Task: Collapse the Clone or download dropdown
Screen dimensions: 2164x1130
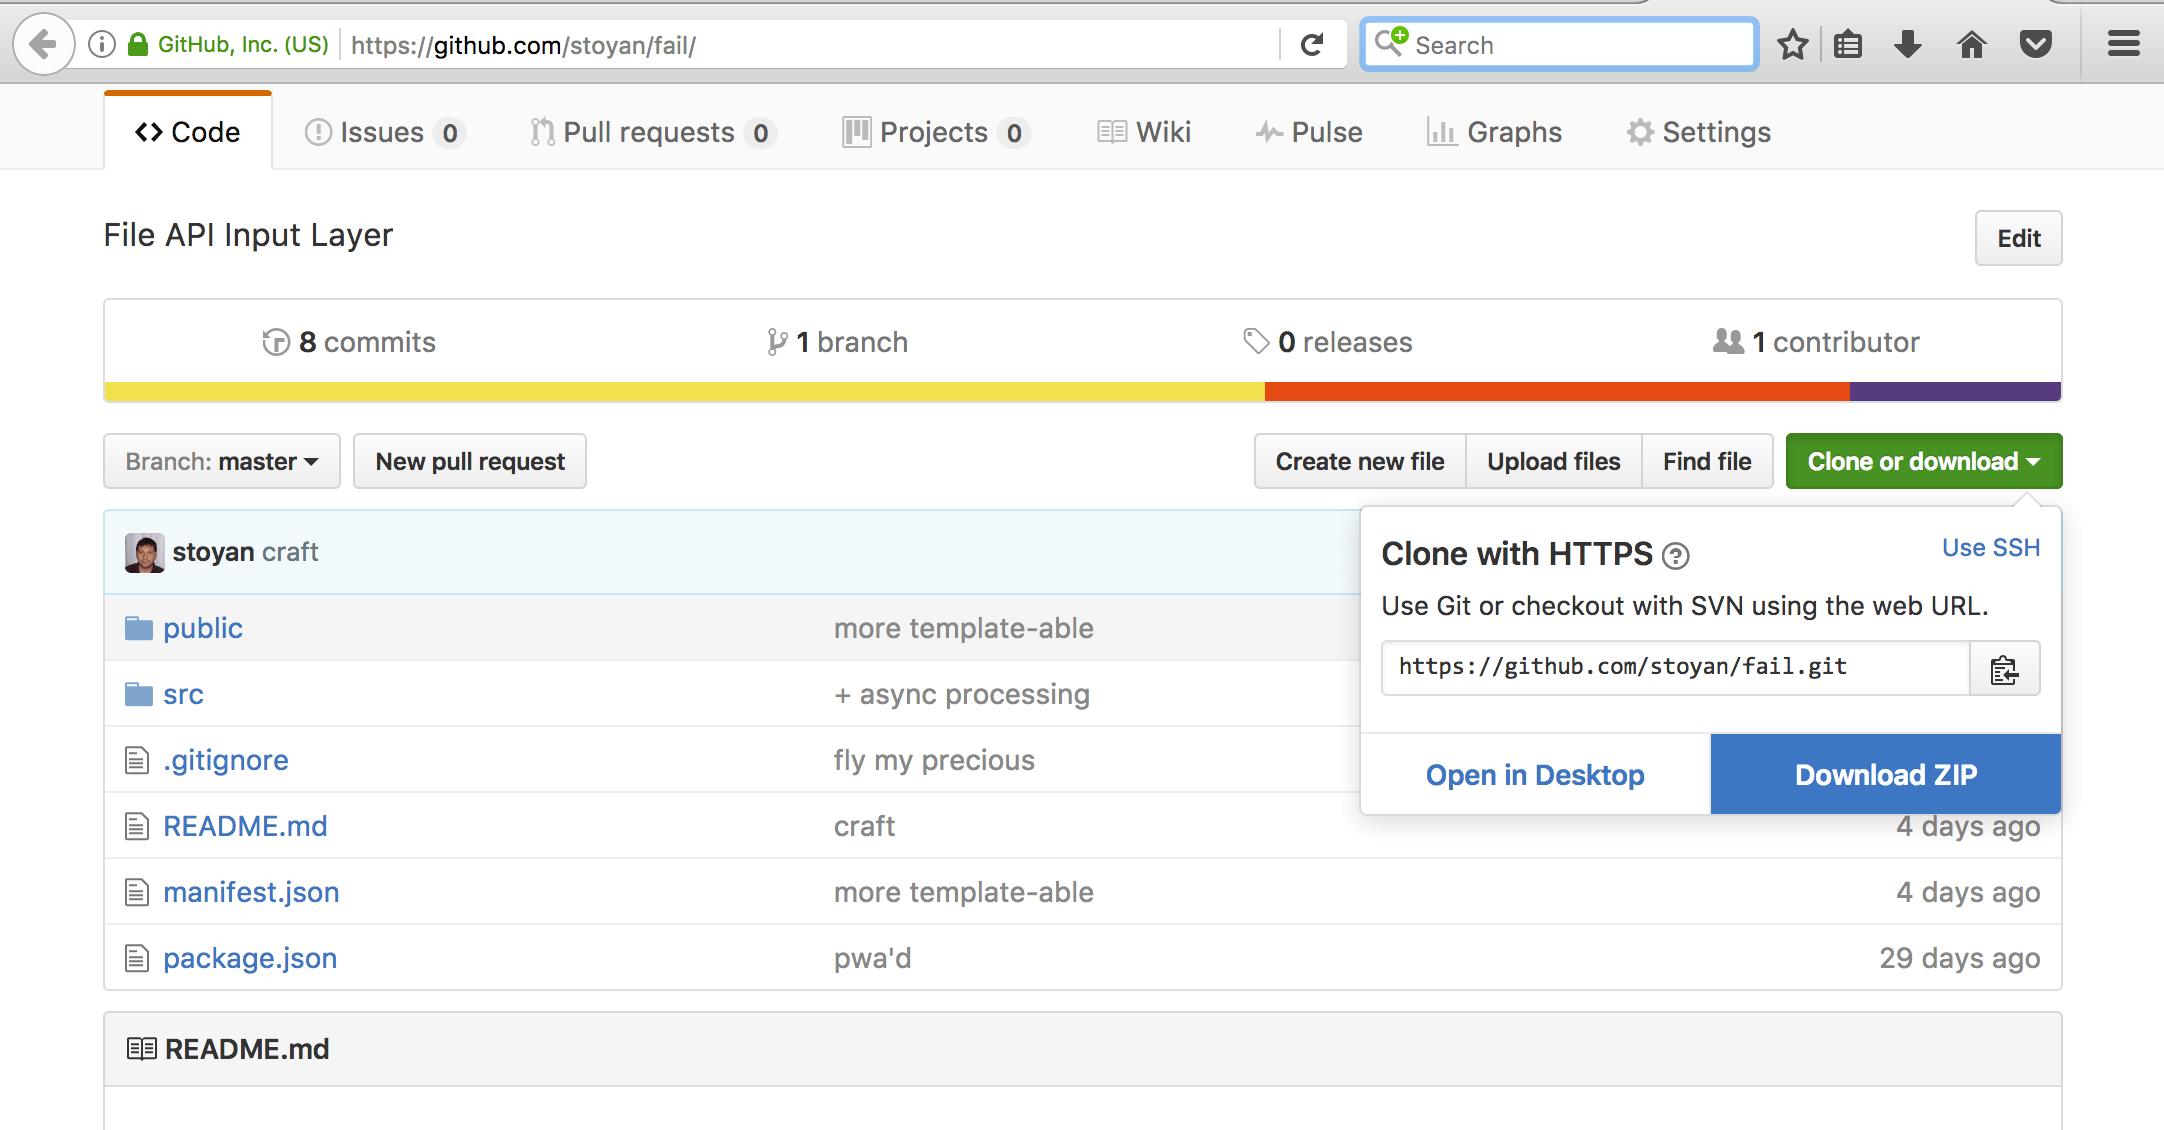Action: [1923, 461]
